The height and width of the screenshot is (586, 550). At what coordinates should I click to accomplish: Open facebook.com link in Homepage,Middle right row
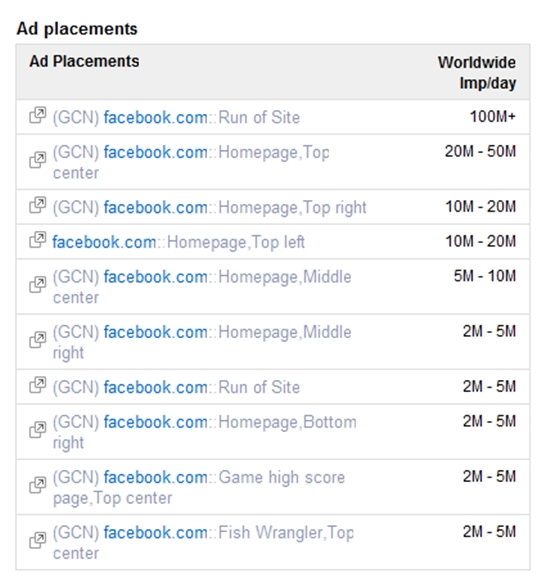[x=155, y=332]
